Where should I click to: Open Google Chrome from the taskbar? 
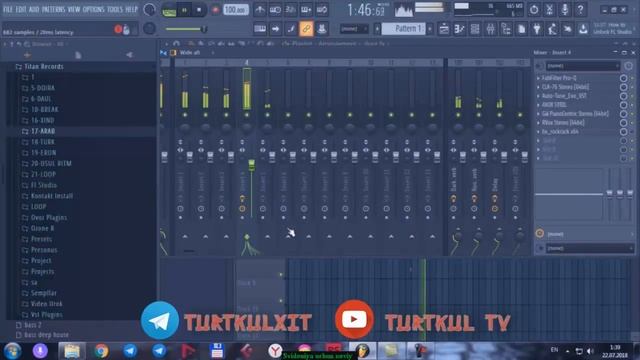pos(101,351)
